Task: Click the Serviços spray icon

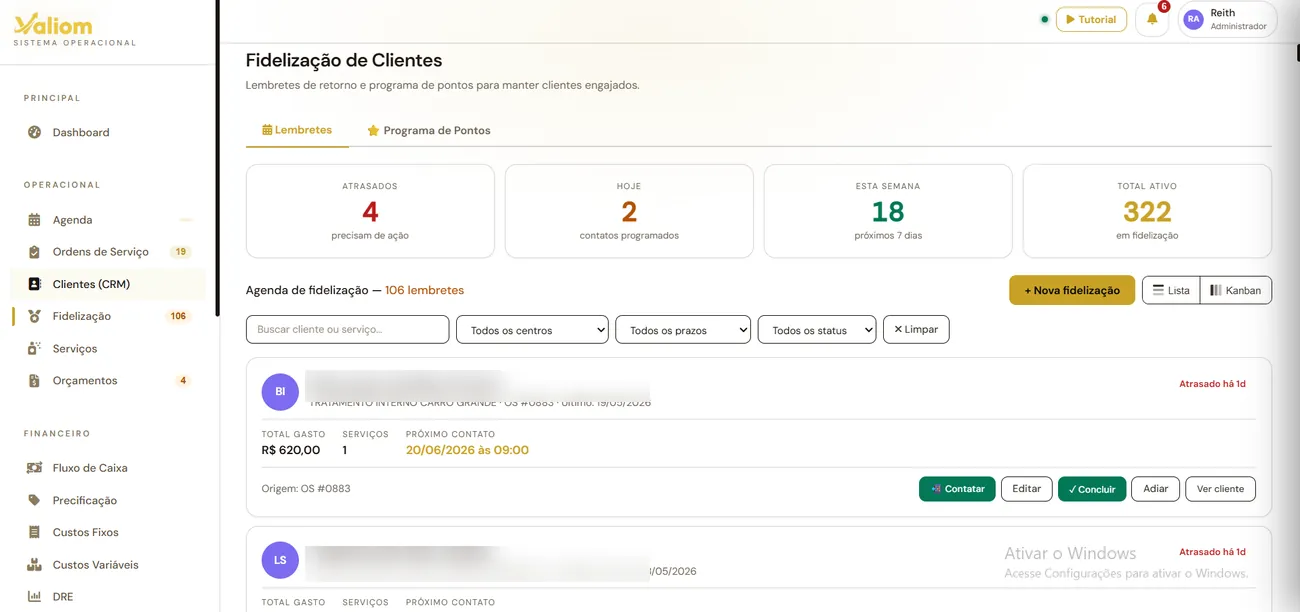Action: [34, 348]
